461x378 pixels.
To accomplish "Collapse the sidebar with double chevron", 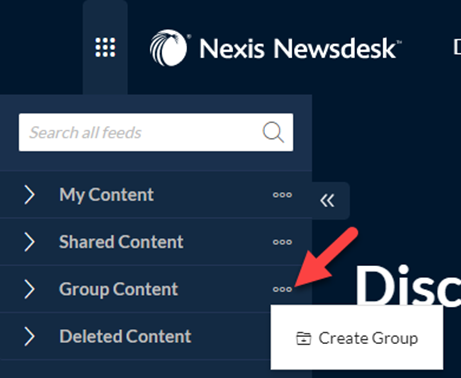I will pos(327,201).
